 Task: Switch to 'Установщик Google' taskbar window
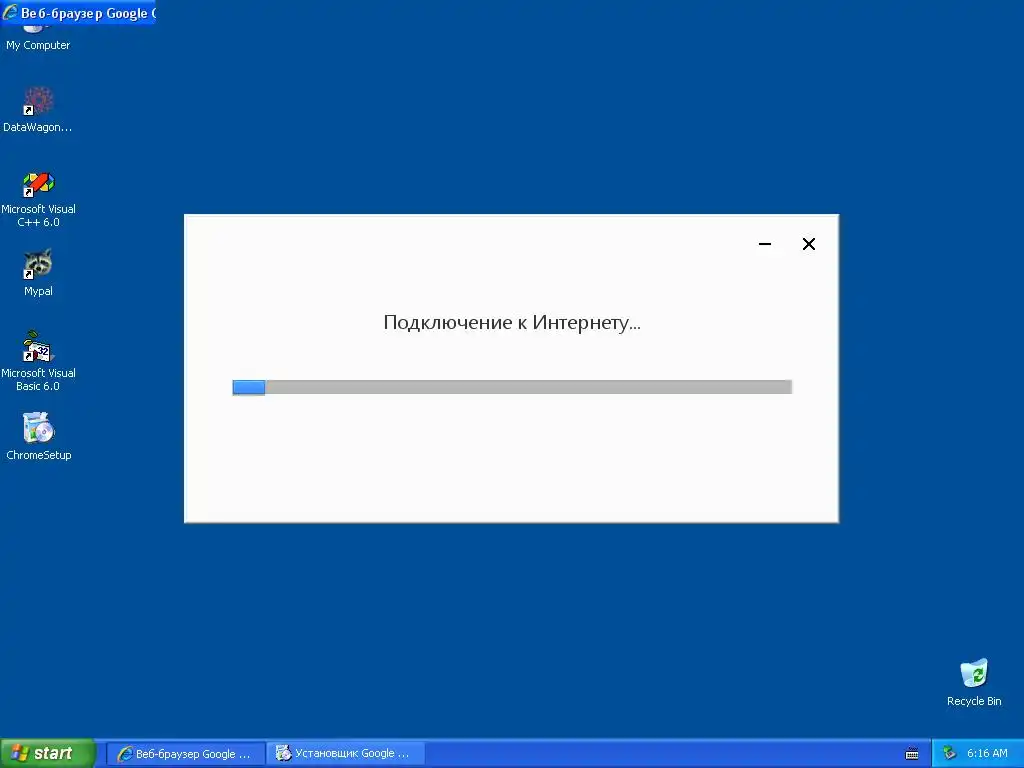(x=345, y=754)
